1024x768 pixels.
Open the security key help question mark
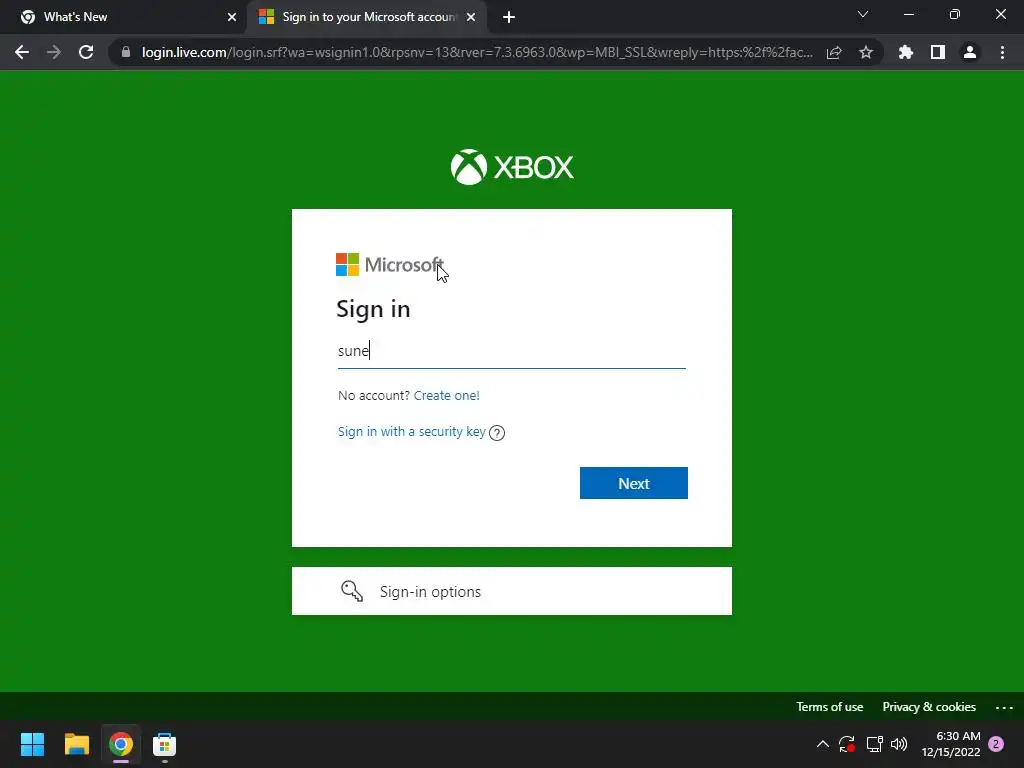(497, 433)
